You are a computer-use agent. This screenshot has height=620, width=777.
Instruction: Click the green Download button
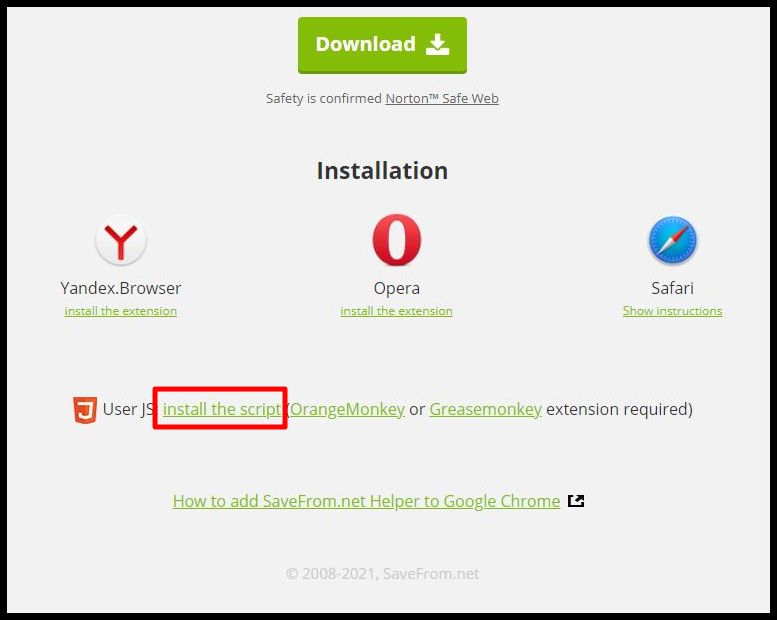point(382,45)
